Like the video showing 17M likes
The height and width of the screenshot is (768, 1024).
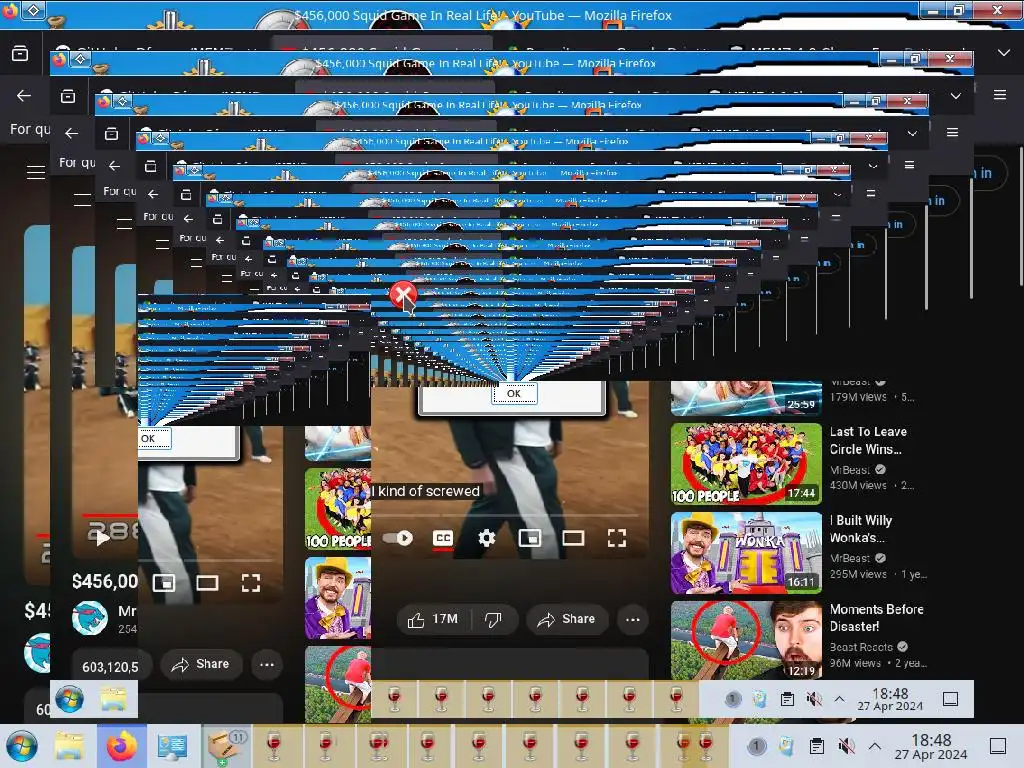pyautogui.click(x=433, y=619)
